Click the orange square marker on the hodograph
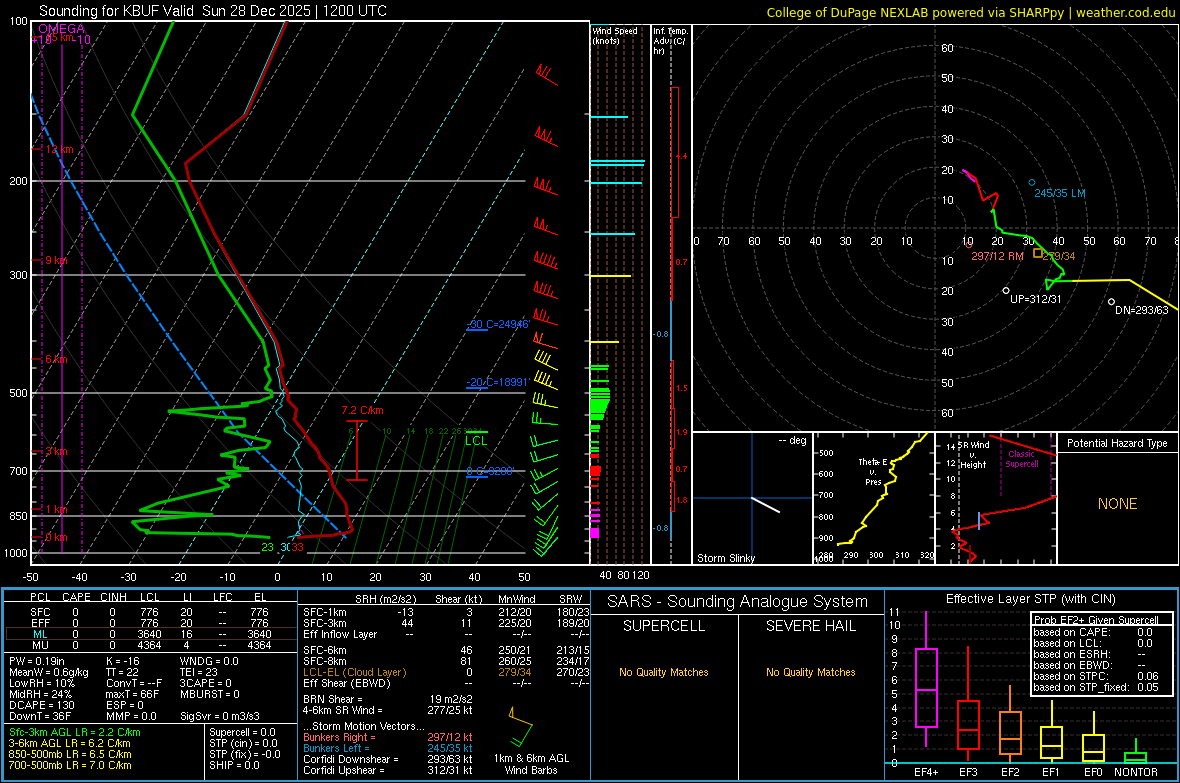This screenshot has height=783, width=1180. [1038, 254]
